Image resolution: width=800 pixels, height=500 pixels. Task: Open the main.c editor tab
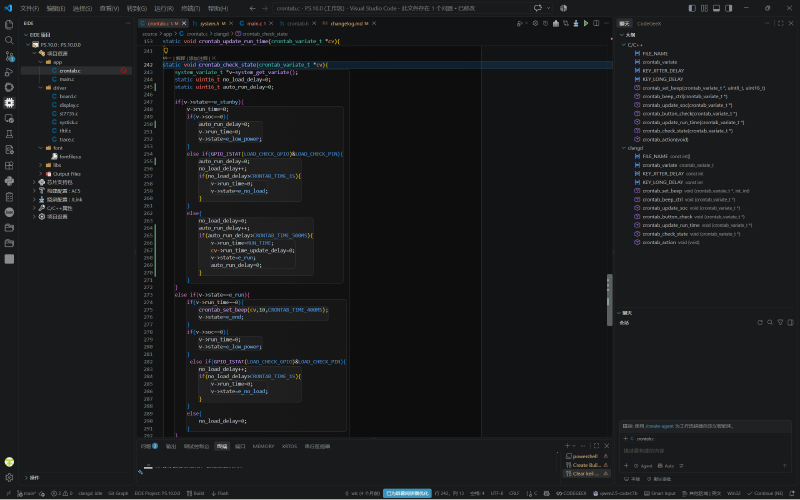click(253, 23)
